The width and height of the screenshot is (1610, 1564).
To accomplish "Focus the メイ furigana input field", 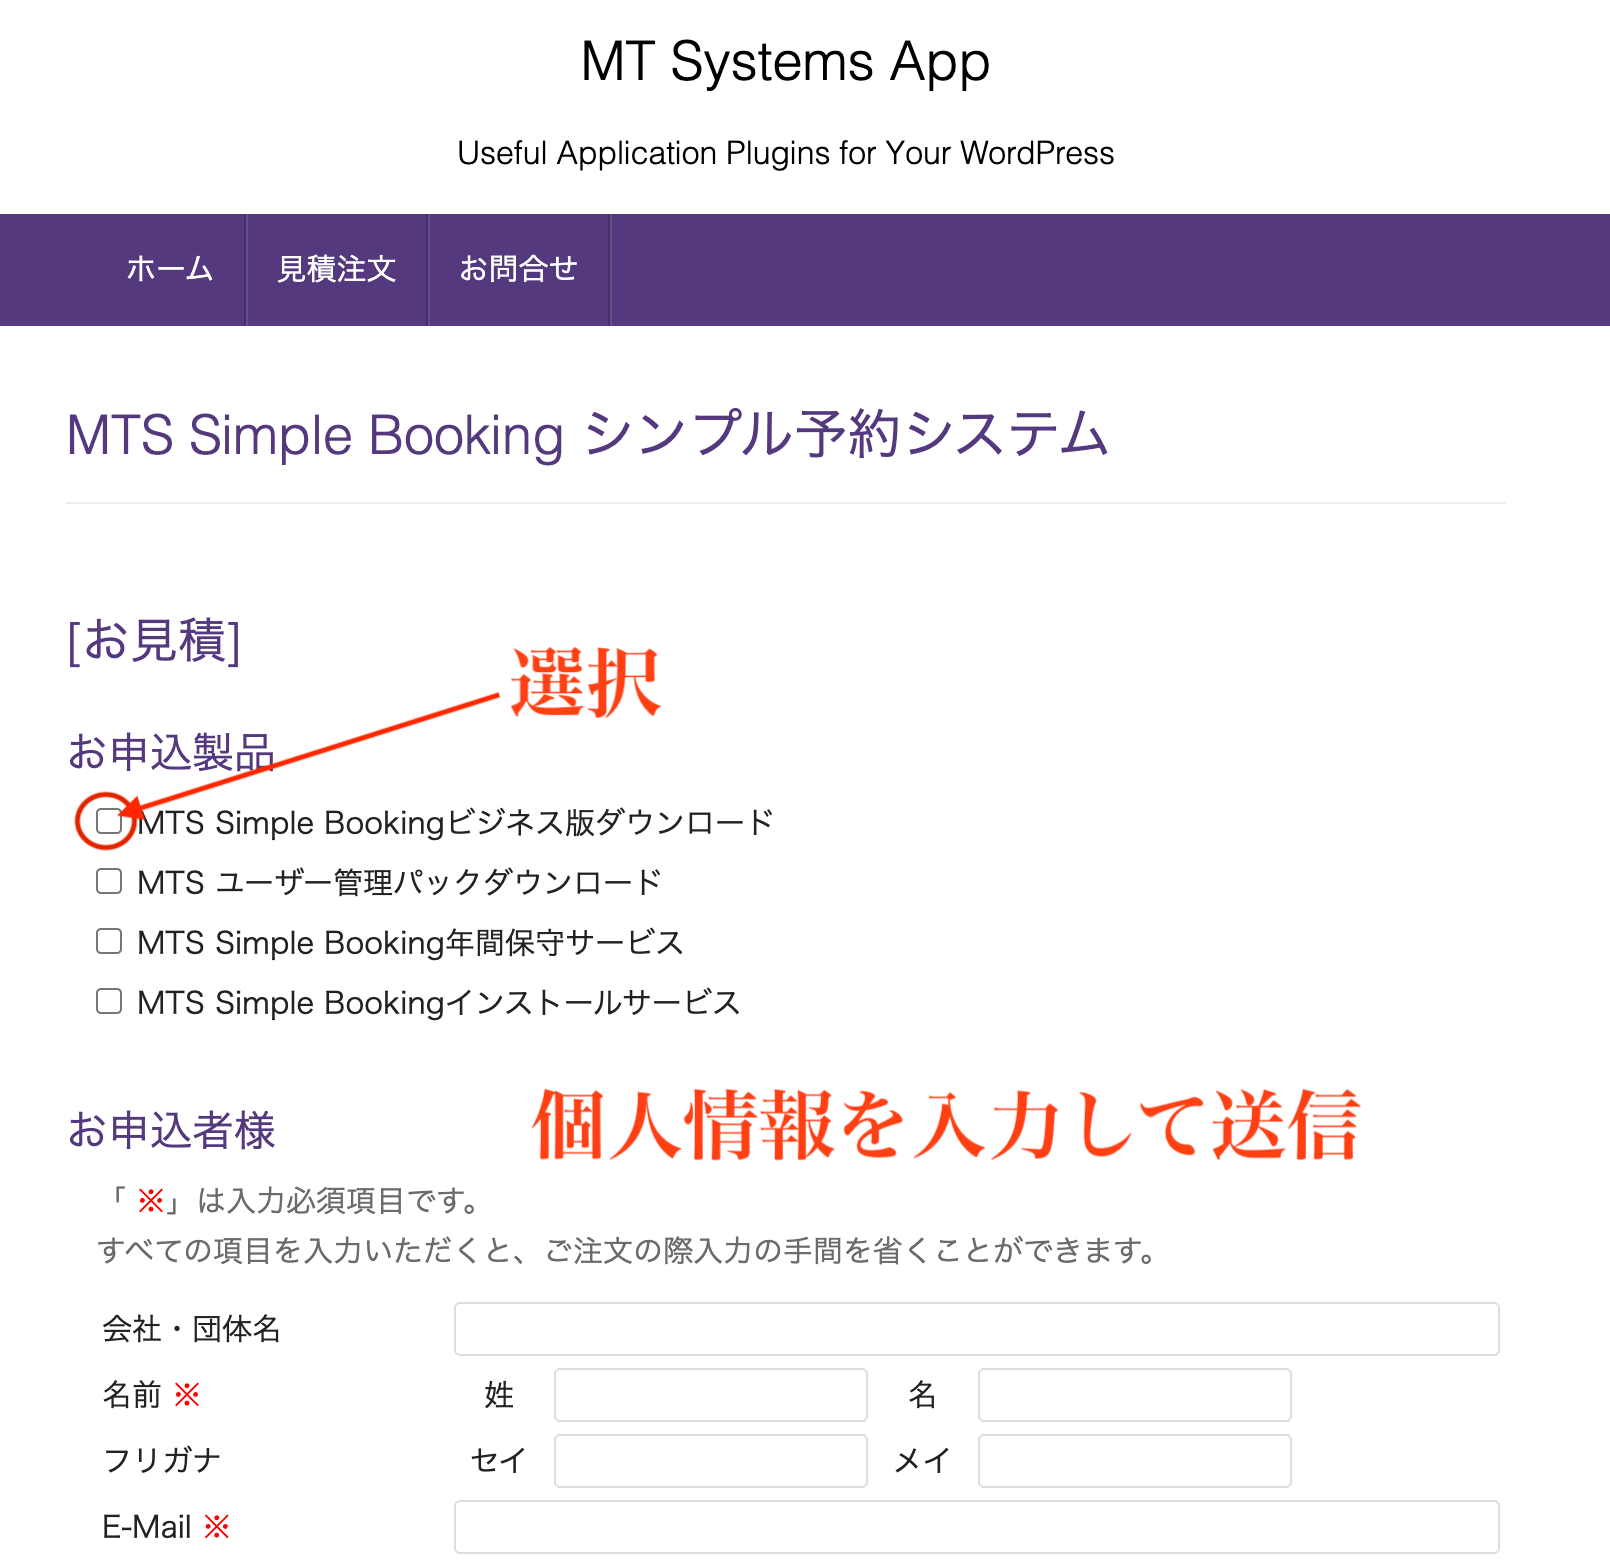I will pos(1134,1461).
